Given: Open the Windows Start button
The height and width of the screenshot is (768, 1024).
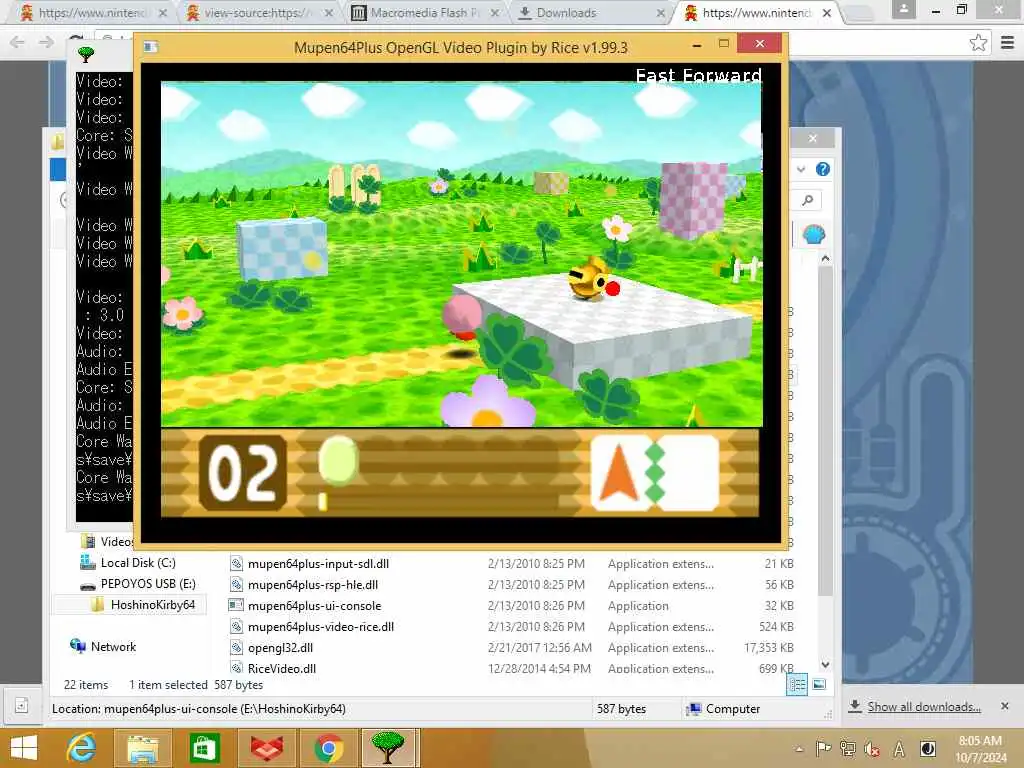Looking at the screenshot, I should pyautogui.click(x=24, y=748).
